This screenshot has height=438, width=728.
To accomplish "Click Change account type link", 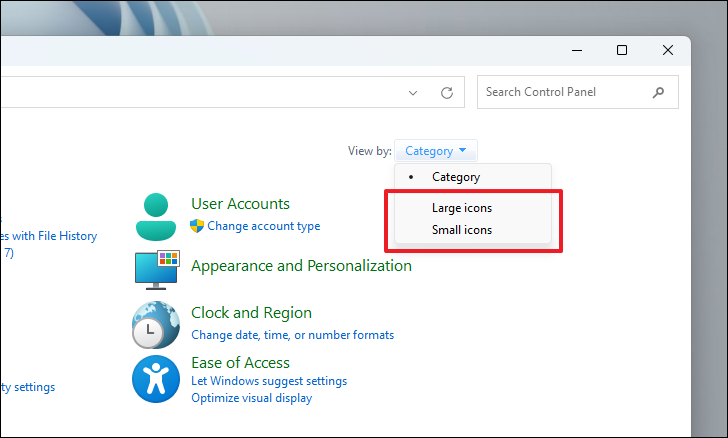I will 264,226.
